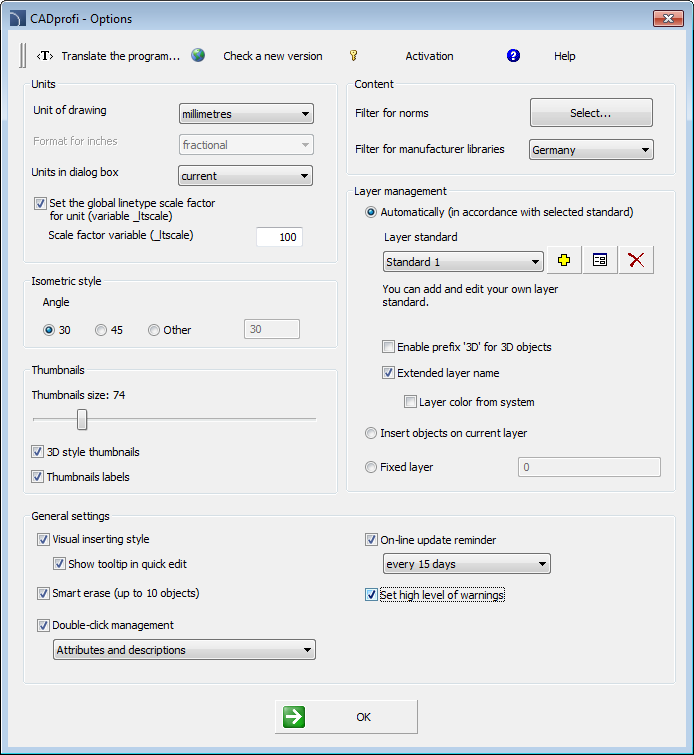Uncheck Extended layer name
Image resolution: width=694 pixels, height=755 pixels.
pyautogui.click(x=388, y=373)
